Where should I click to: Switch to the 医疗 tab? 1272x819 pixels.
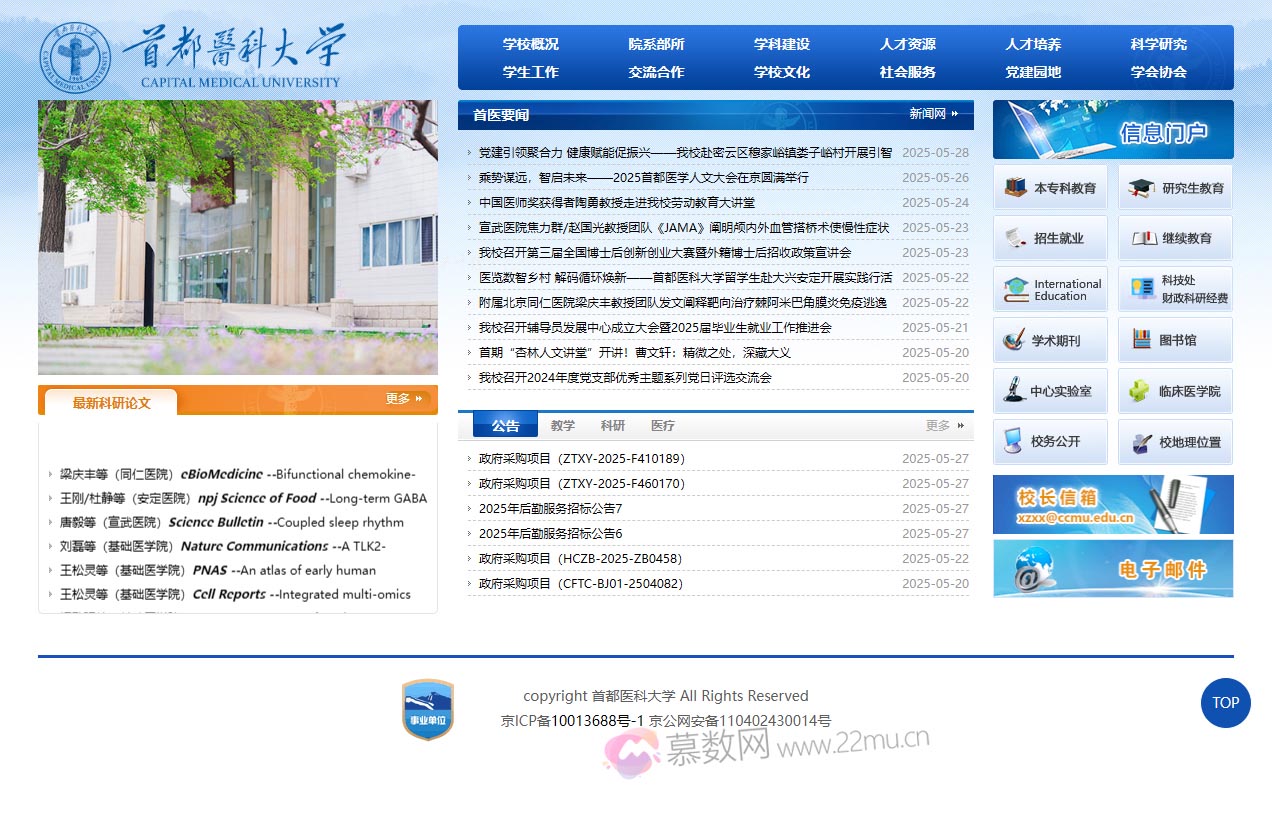pos(663,425)
